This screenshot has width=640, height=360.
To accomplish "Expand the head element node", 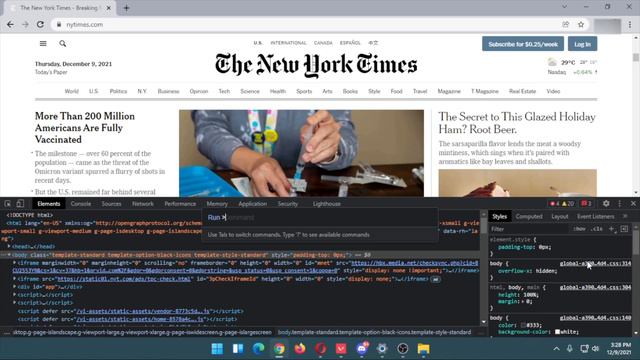I will [x=9, y=247].
